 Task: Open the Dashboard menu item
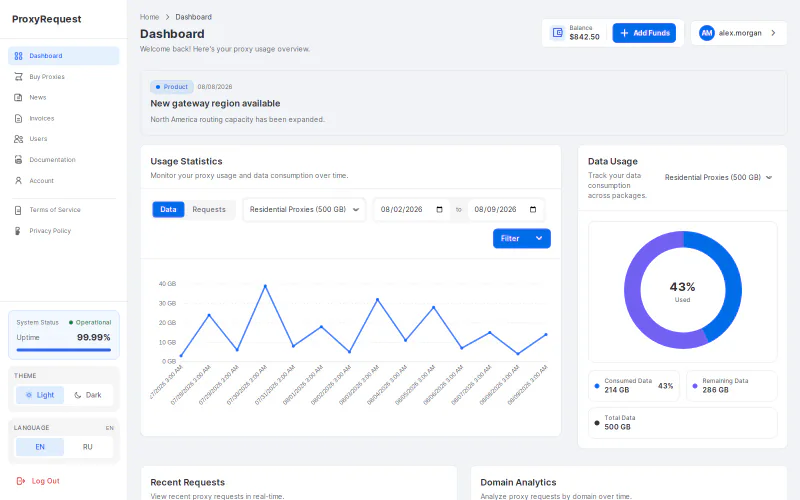(x=64, y=56)
